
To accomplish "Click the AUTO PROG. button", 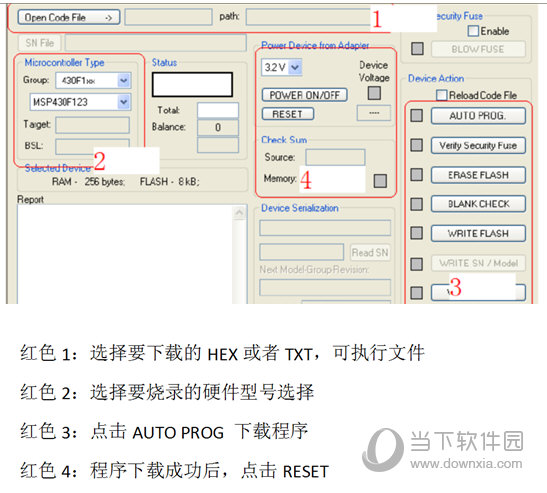I will (x=478, y=116).
